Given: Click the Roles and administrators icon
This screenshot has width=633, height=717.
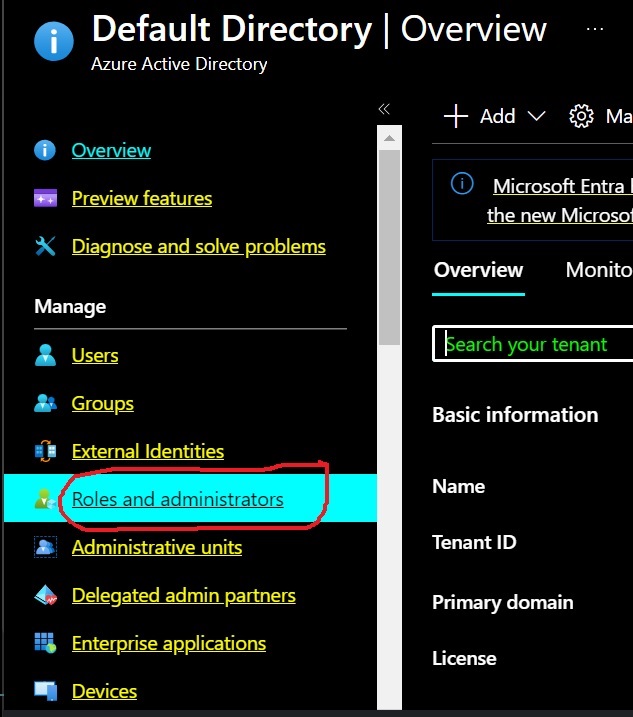Looking at the screenshot, I should (45, 499).
